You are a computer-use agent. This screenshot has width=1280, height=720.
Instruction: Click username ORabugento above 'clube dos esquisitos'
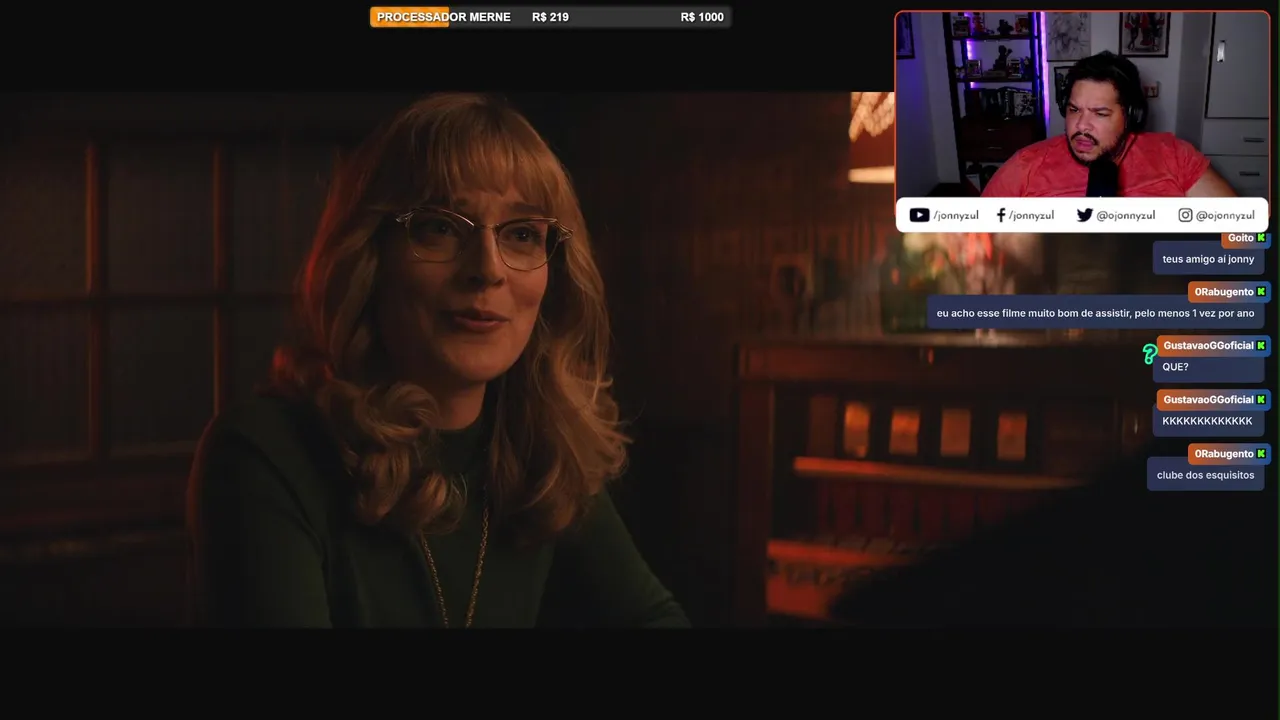point(1223,454)
